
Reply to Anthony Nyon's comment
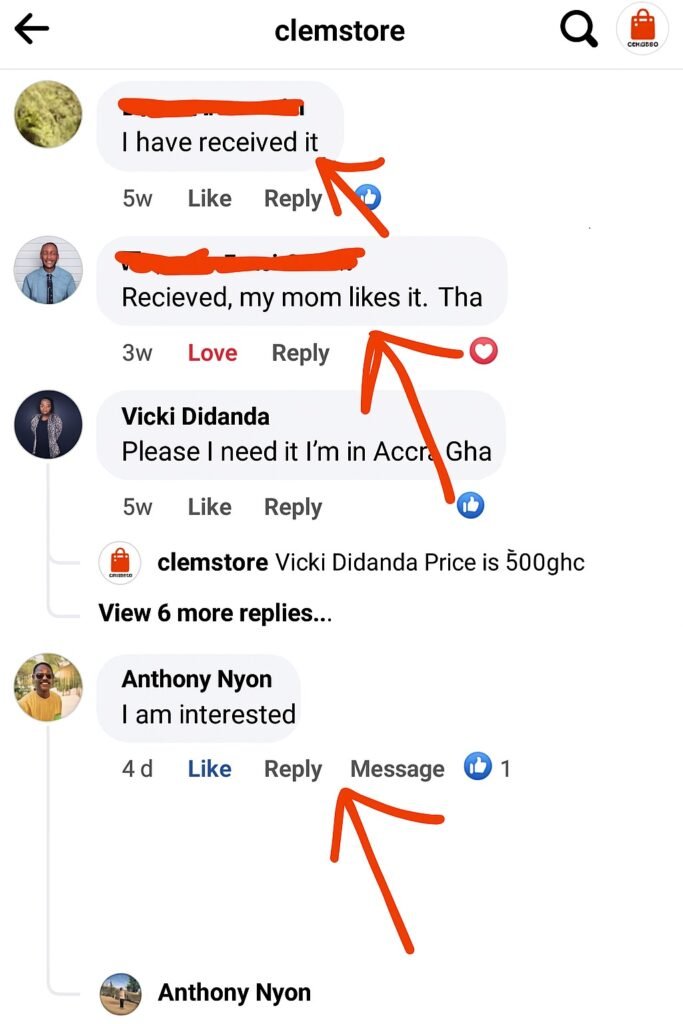click(293, 768)
